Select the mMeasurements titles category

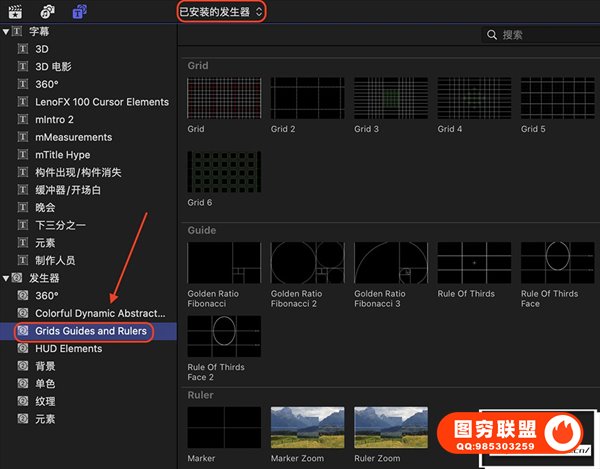click(74, 137)
